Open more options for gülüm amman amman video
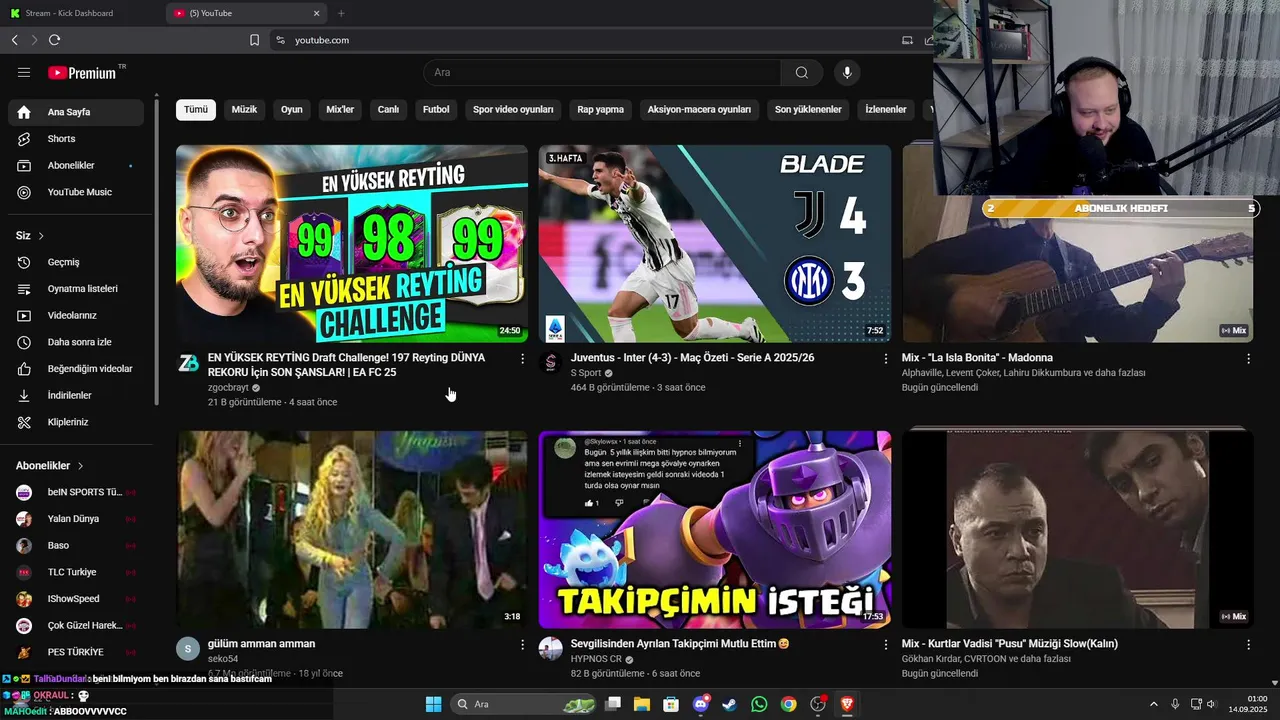 [x=522, y=645]
